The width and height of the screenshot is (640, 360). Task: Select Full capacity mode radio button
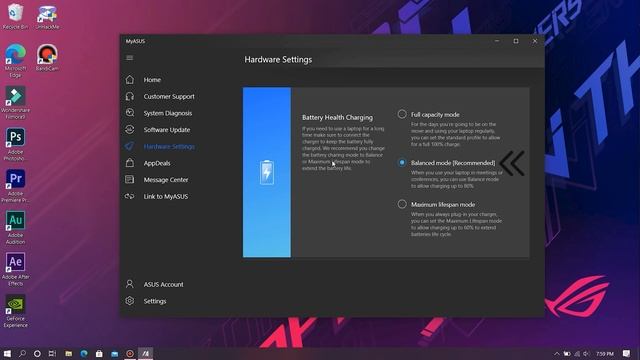402,114
